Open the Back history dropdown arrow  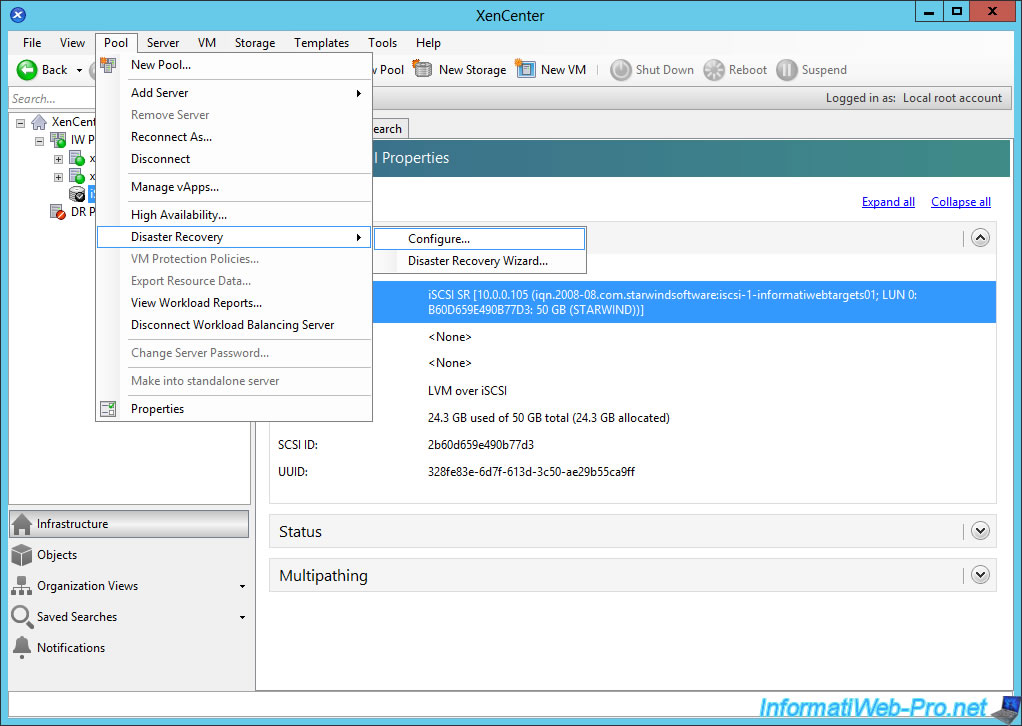[x=80, y=70]
